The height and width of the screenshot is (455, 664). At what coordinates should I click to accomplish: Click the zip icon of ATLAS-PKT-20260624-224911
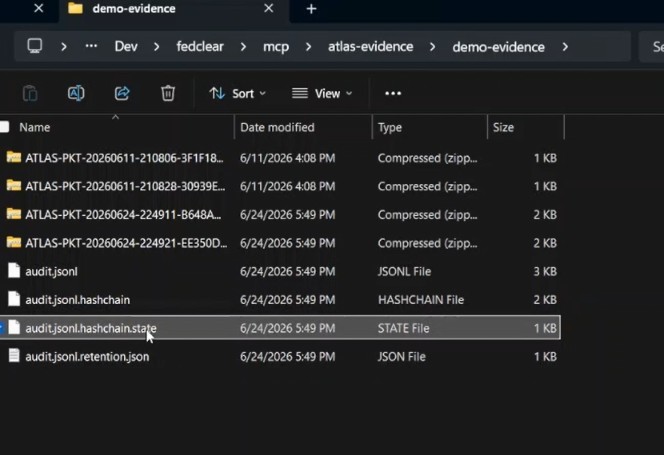point(14,214)
